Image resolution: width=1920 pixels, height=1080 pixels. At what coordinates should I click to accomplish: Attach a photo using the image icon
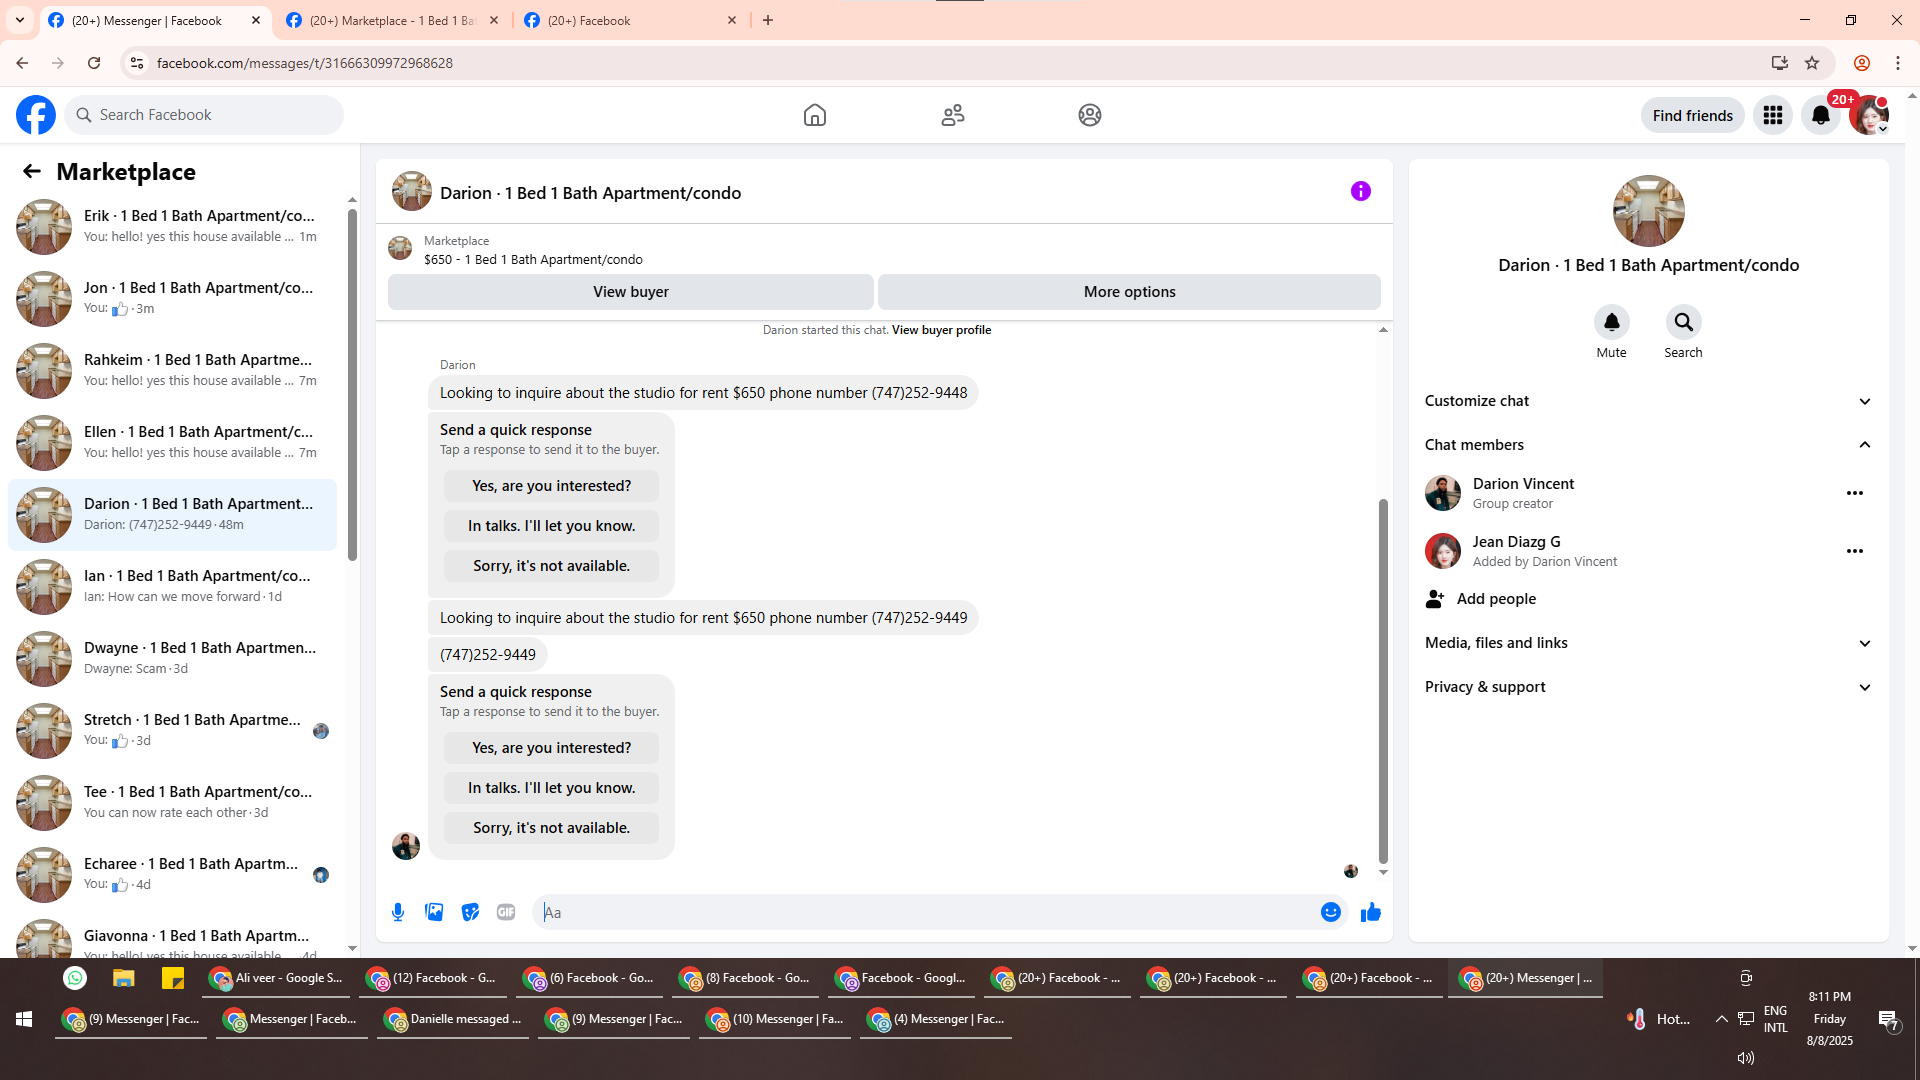tap(434, 912)
